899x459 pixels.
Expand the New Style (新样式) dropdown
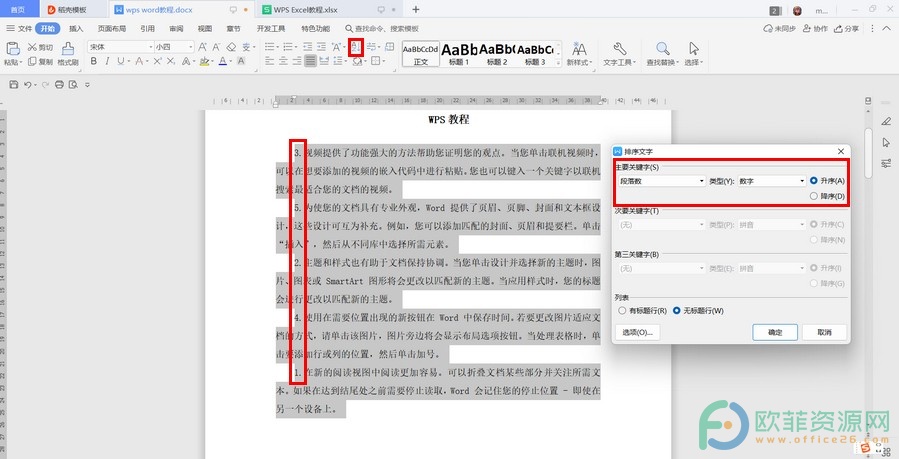click(590, 62)
